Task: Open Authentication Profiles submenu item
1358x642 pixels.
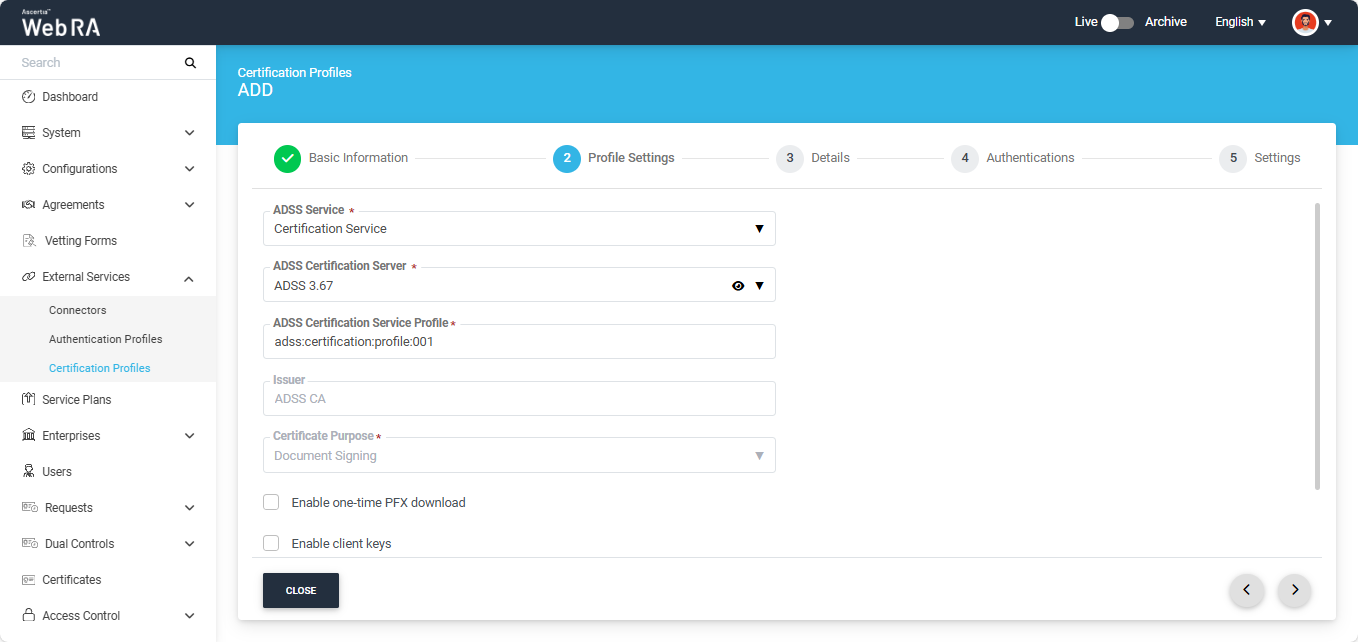Action: click(105, 339)
